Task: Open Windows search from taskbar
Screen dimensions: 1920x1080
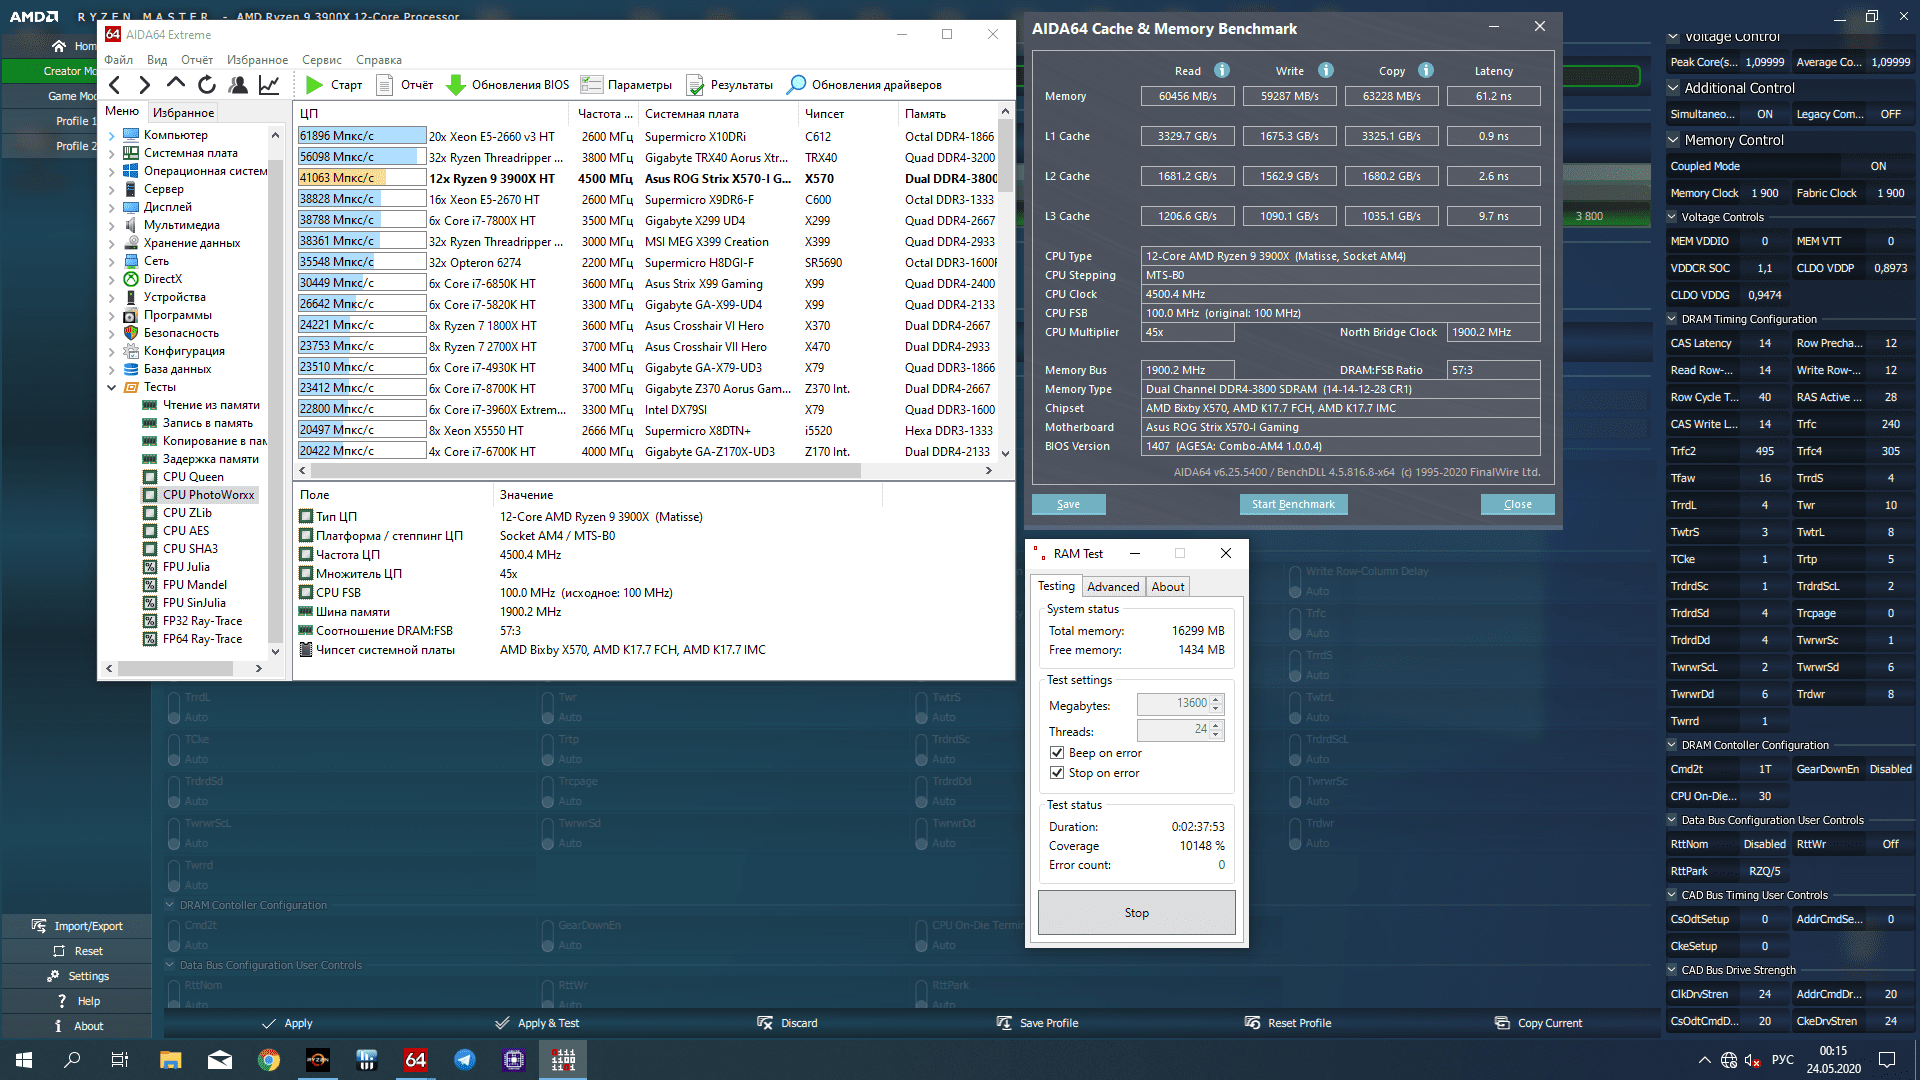Action: [72, 1060]
